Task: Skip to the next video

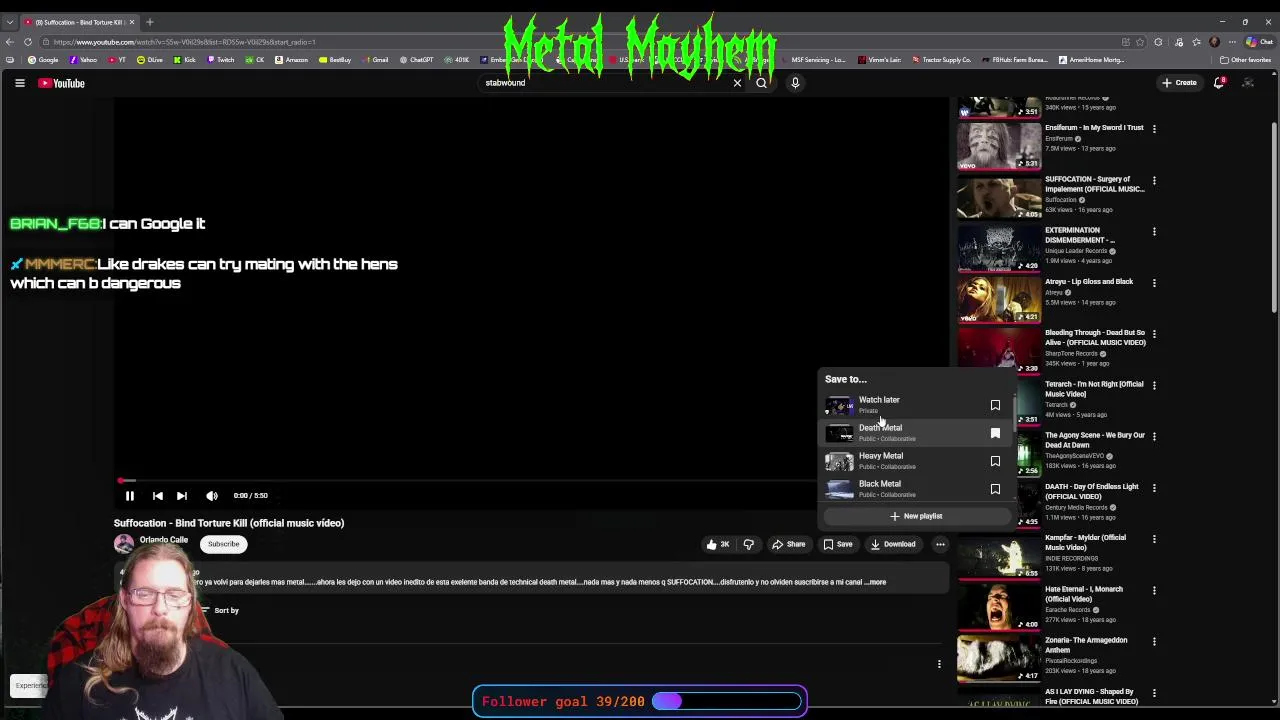Action: click(x=181, y=495)
